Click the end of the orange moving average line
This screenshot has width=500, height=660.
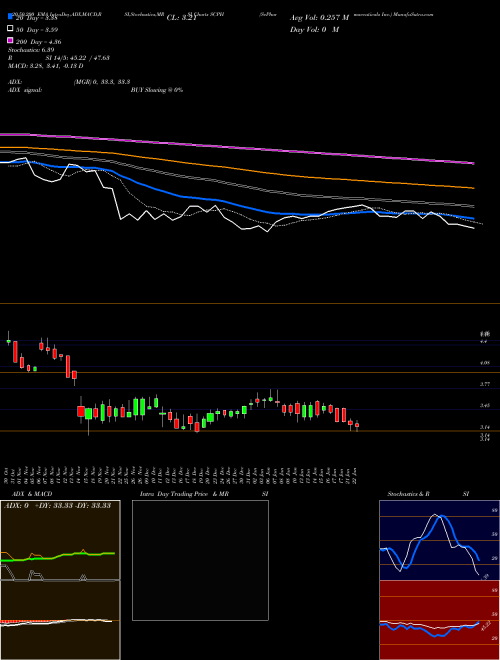point(473,188)
